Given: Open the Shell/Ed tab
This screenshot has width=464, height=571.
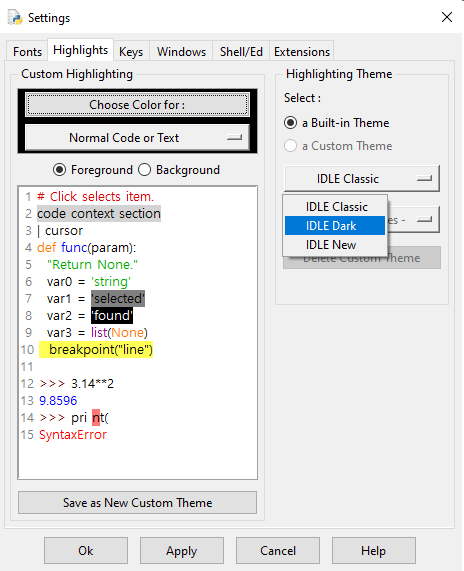Looking at the screenshot, I should [241, 51].
